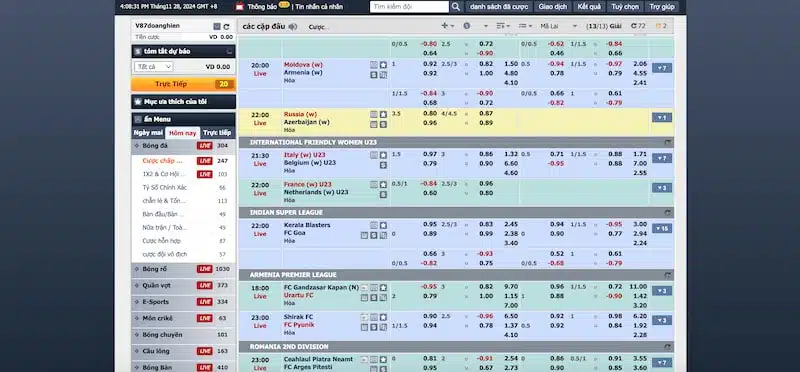Expand more bets for Italy (w) U23

pos(662,158)
